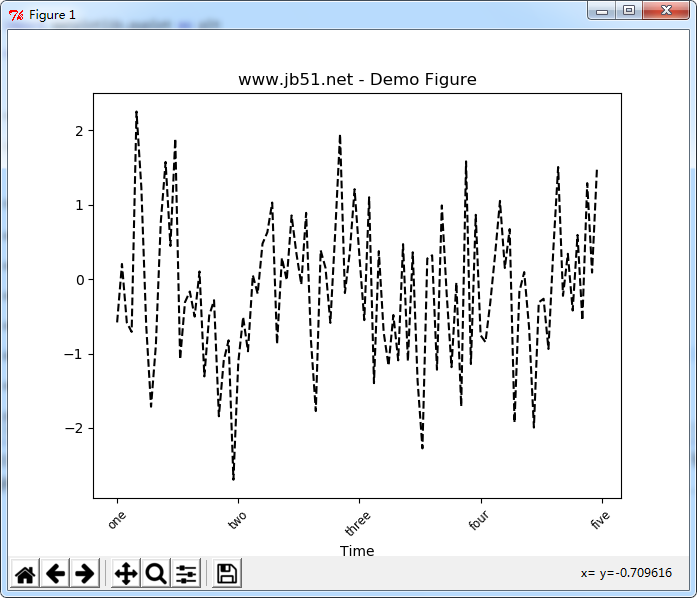The width and height of the screenshot is (697, 598).
Task: Click y tick label '0'
Action: pyautogui.click(x=80, y=280)
